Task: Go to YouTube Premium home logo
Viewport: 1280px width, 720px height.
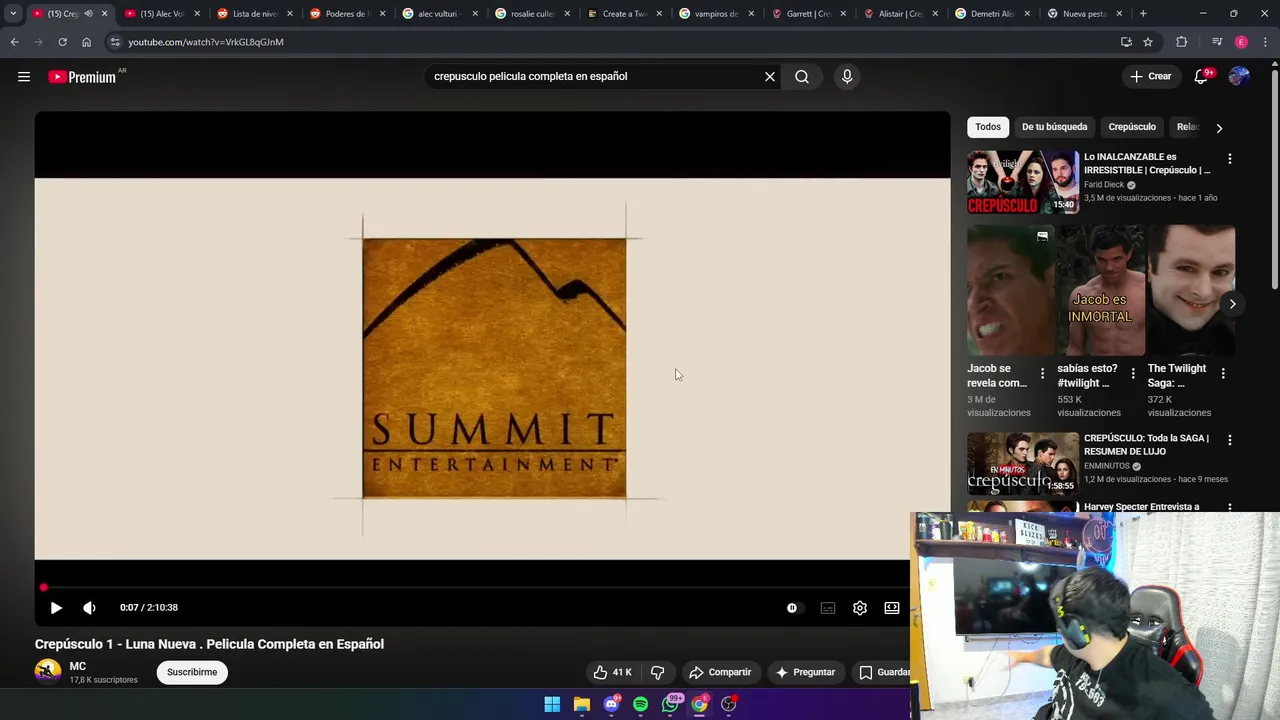Action: (81, 77)
